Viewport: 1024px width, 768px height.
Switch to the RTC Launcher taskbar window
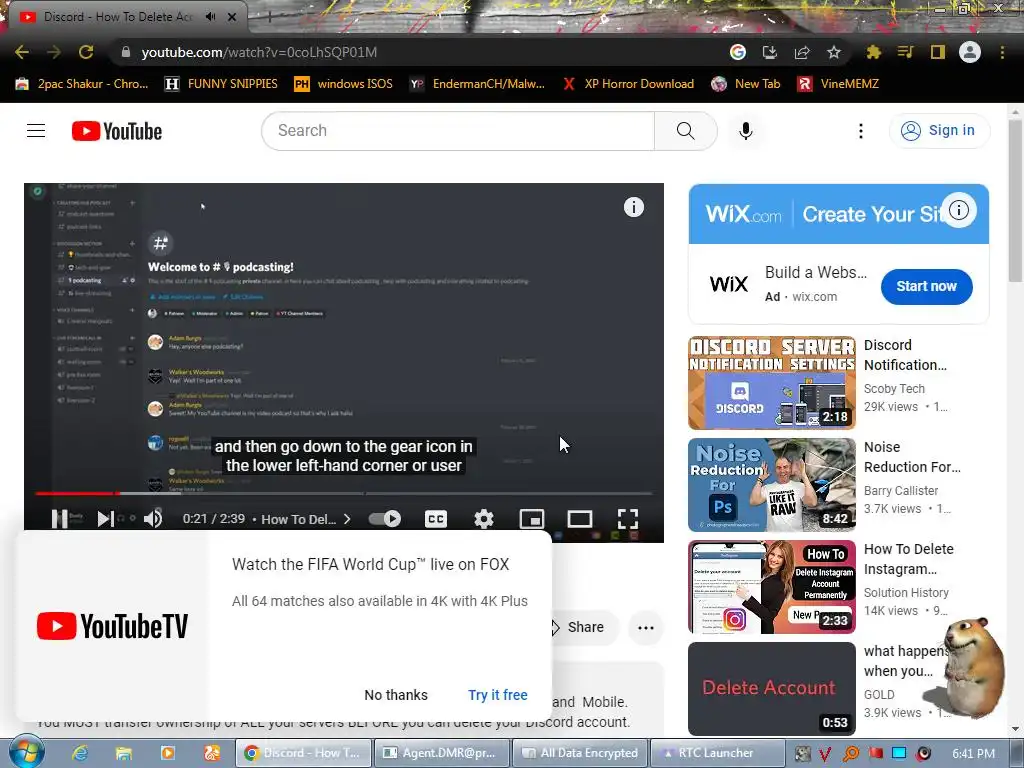[x=717, y=753]
